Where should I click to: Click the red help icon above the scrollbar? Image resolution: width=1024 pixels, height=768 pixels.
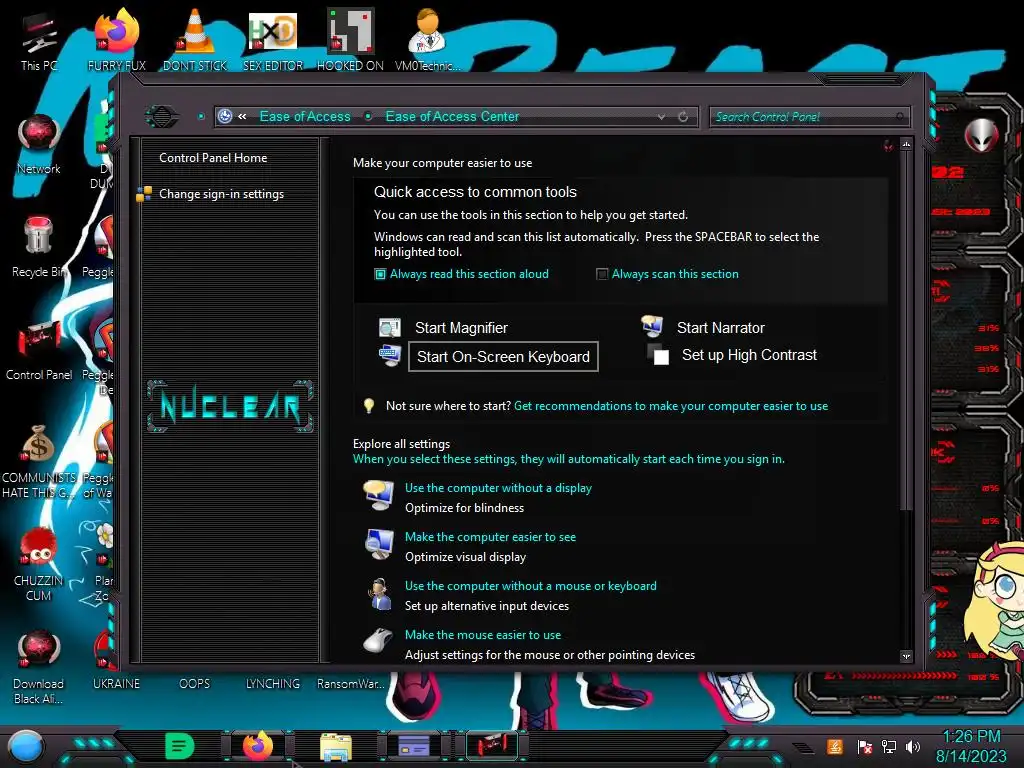tap(888, 145)
